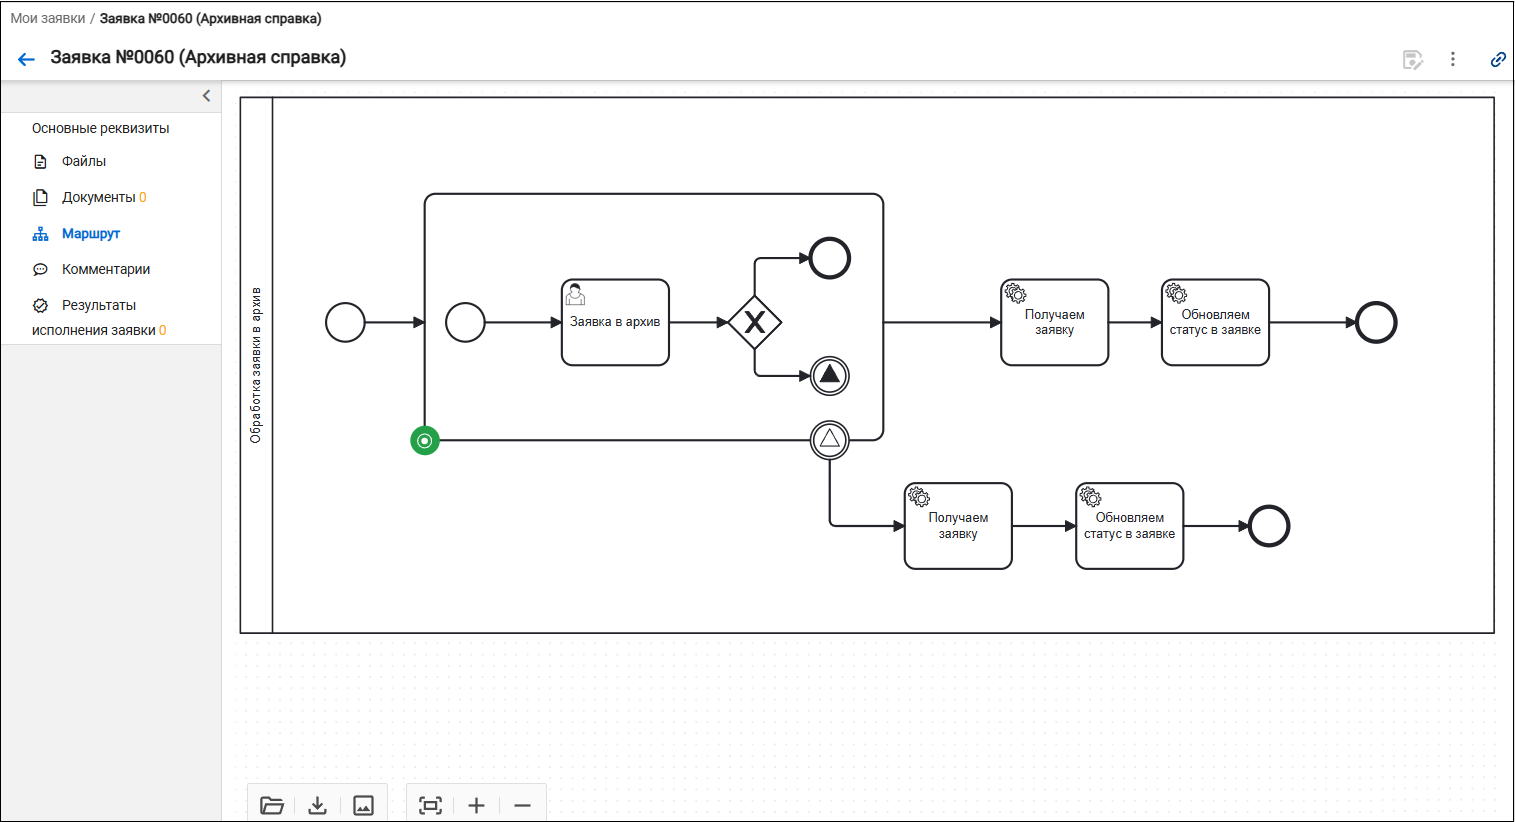Select upper Получаем заявку service task
The image size is (1515, 822).
point(1055,322)
